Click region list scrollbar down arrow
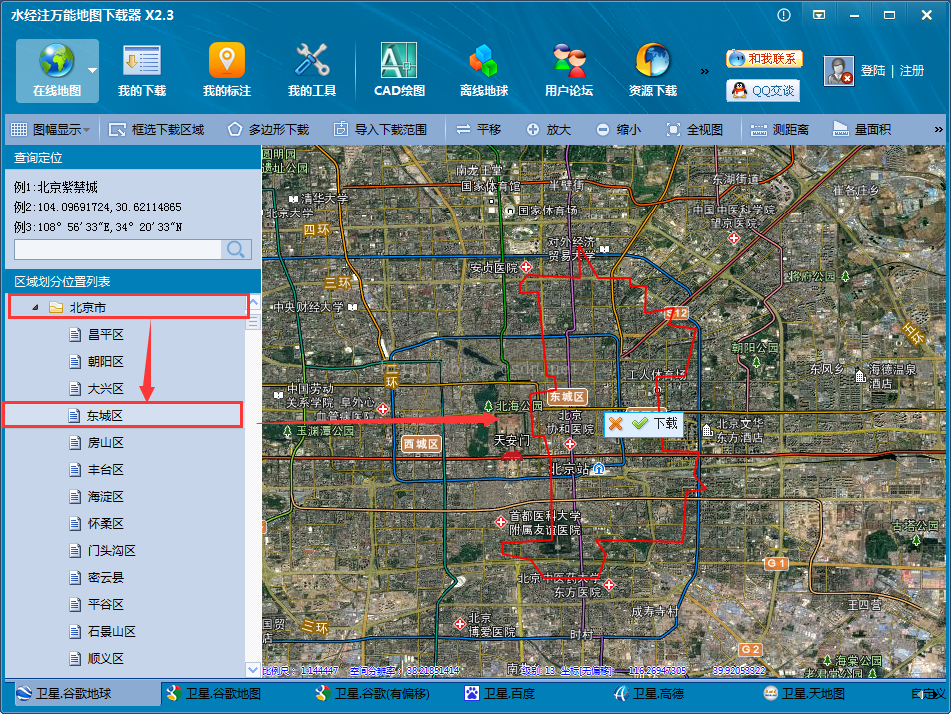951x714 pixels. pyautogui.click(x=254, y=670)
